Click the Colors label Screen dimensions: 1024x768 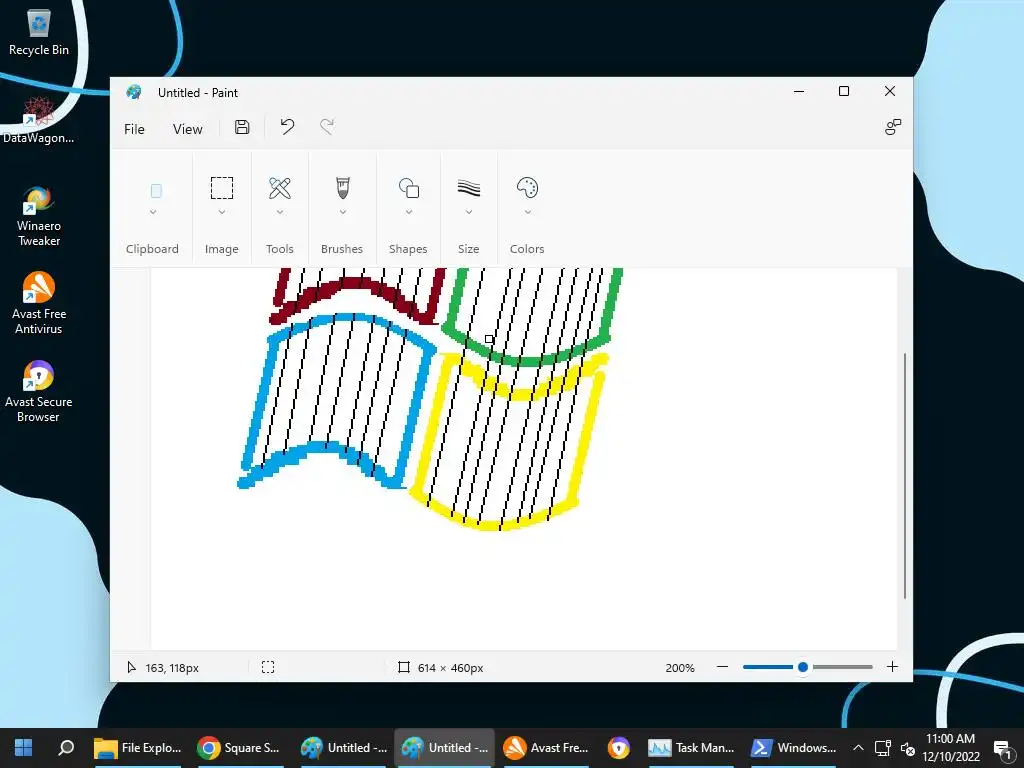click(527, 249)
